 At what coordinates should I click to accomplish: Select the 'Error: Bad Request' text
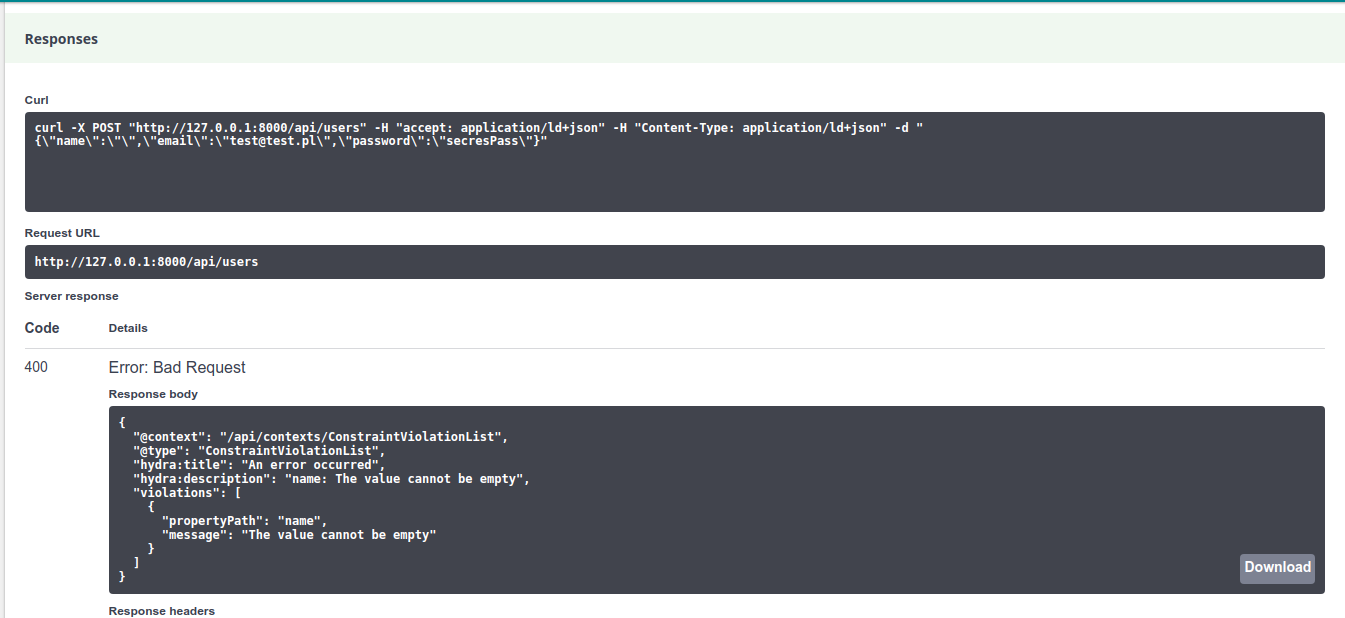click(x=177, y=367)
